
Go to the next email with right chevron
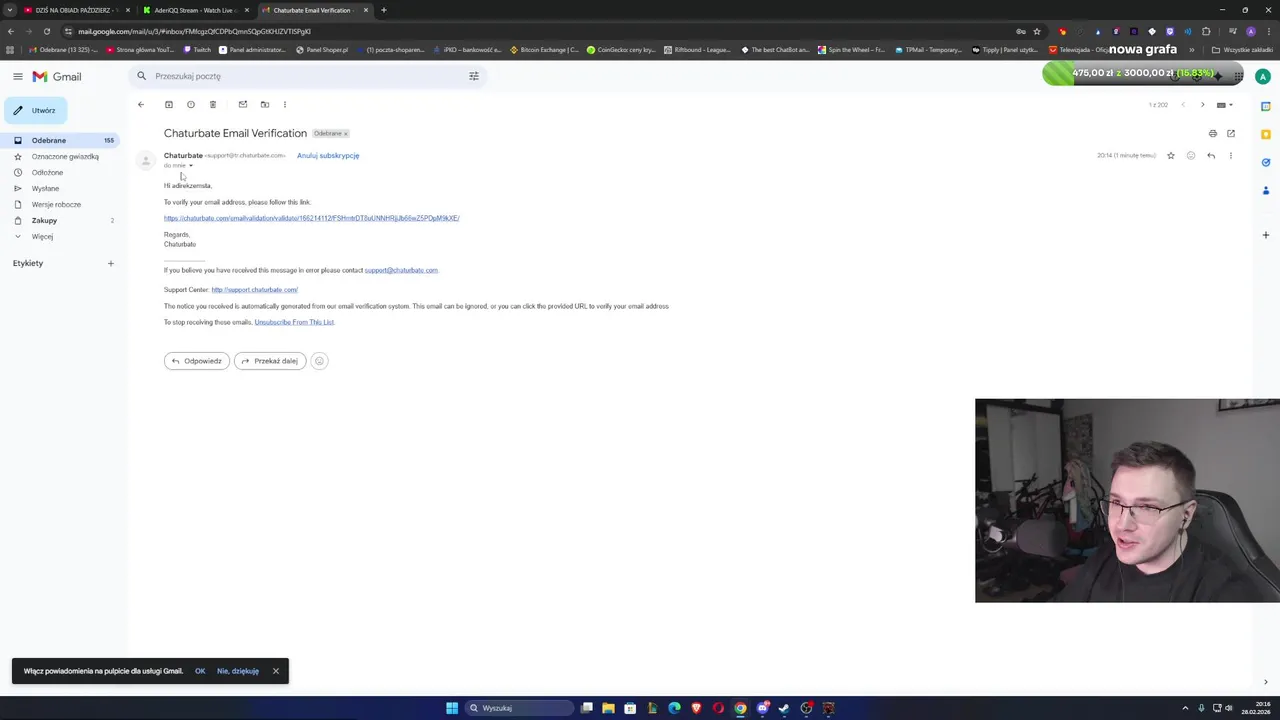tap(1203, 104)
